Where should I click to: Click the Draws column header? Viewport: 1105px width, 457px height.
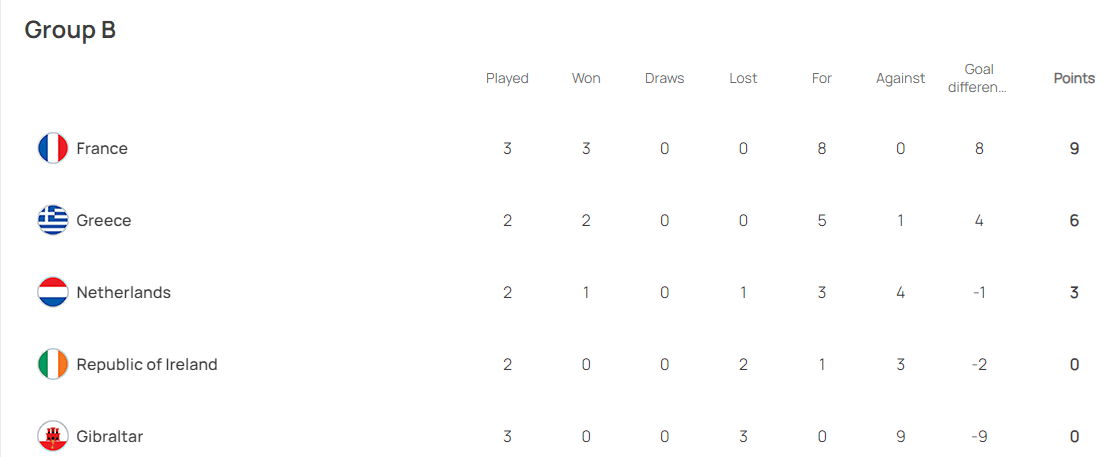(664, 78)
